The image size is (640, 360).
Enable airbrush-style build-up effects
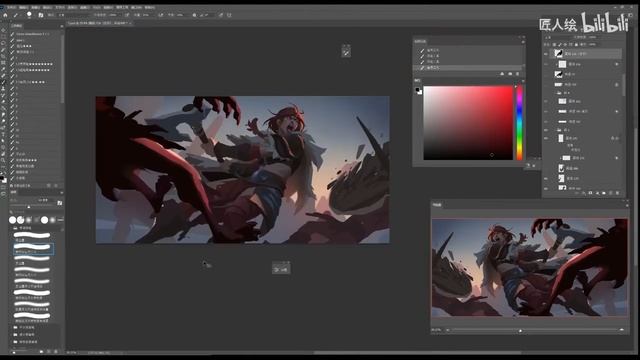point(161,15)
